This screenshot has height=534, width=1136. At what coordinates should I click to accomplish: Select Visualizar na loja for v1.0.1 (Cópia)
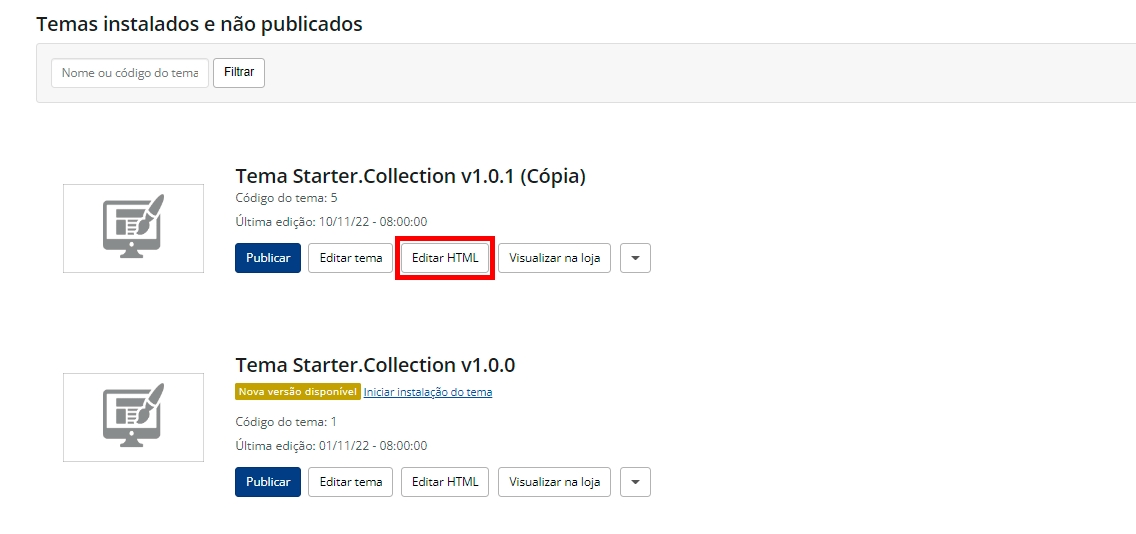[554, 258]
